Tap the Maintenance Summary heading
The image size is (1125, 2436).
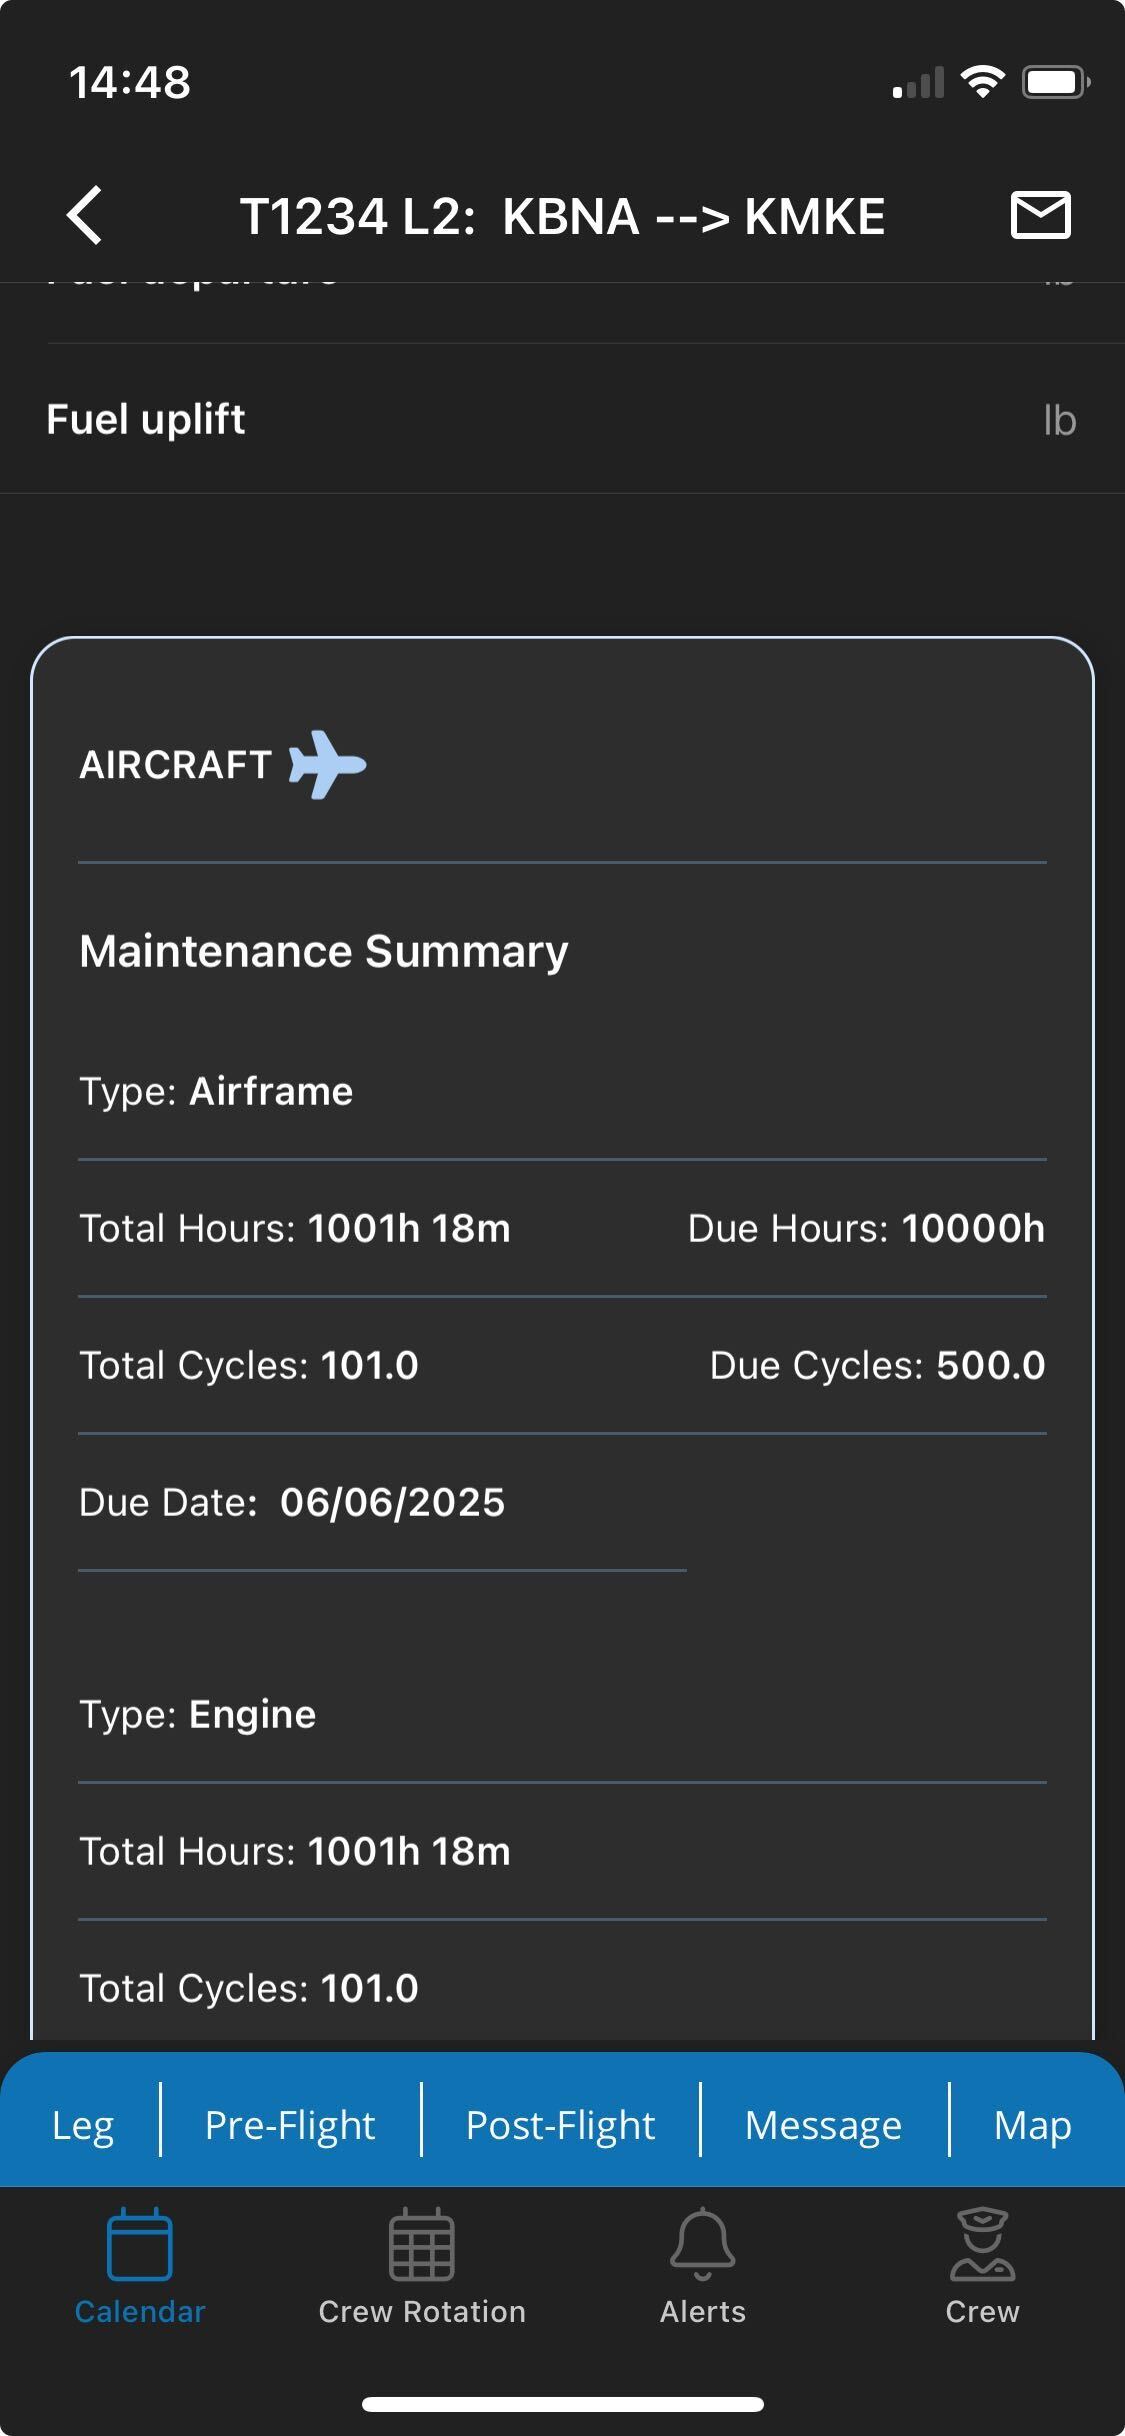click(324, 951)
